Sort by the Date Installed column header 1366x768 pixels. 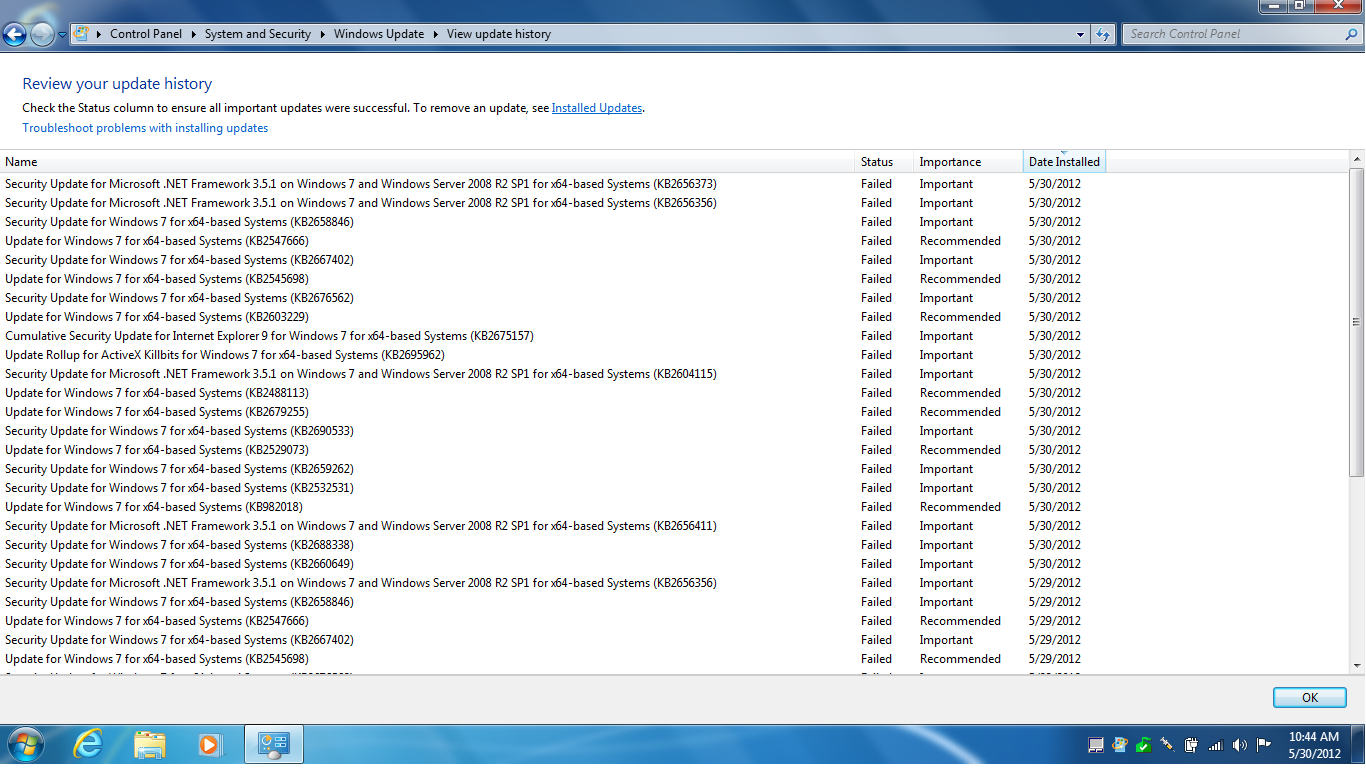point(1064,162)
